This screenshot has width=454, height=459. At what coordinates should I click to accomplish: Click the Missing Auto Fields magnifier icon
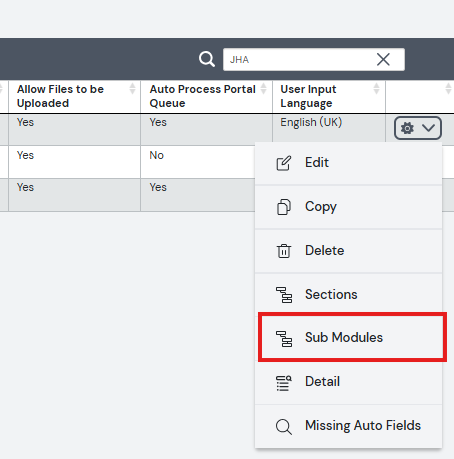point(284,427)
